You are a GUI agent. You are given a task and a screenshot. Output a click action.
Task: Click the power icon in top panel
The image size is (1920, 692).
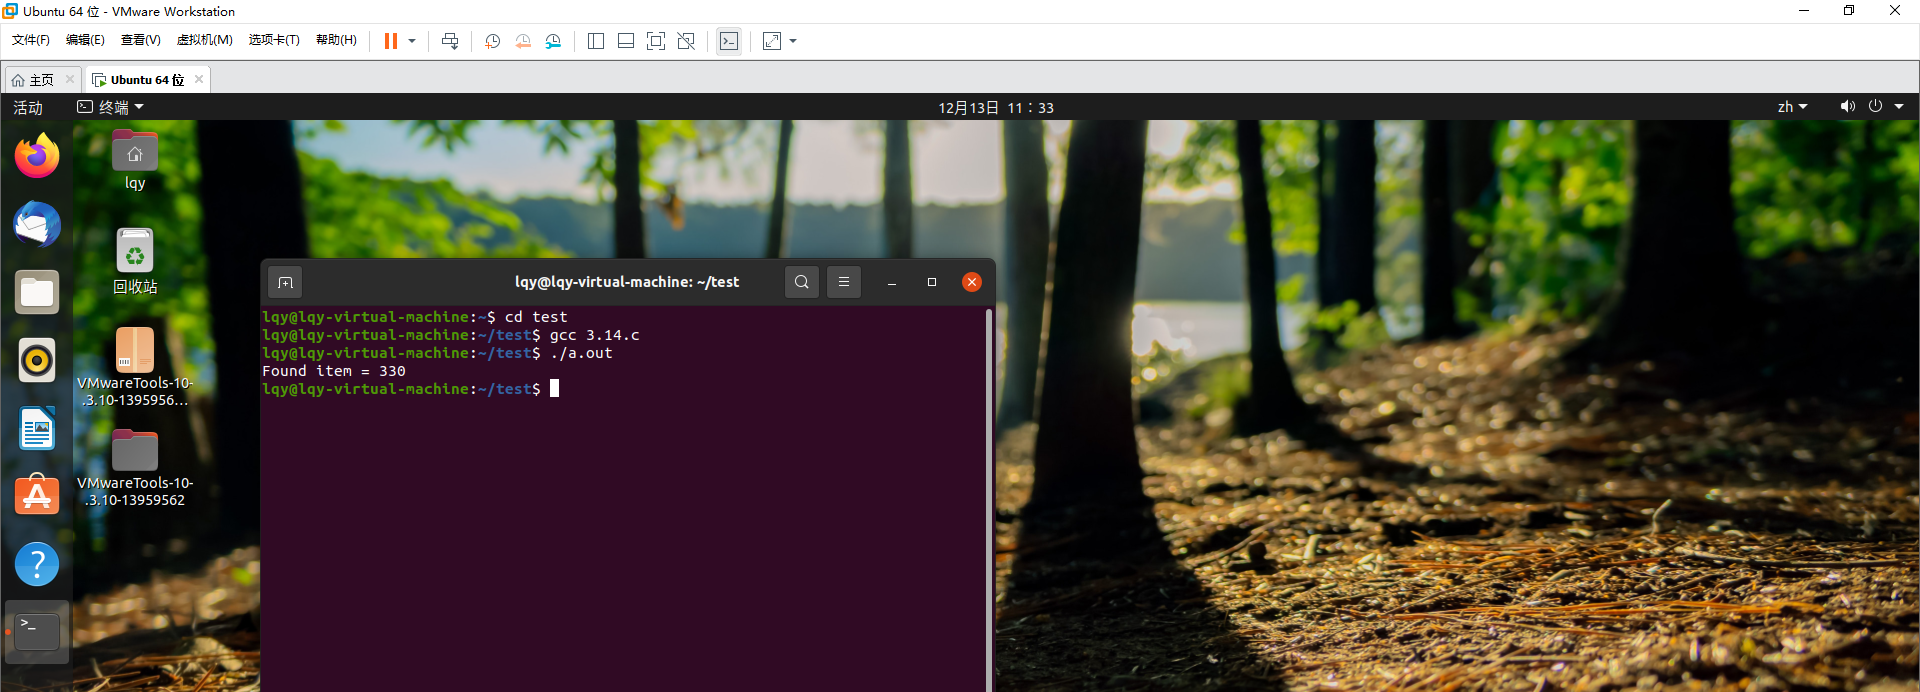coord(1875,106)
